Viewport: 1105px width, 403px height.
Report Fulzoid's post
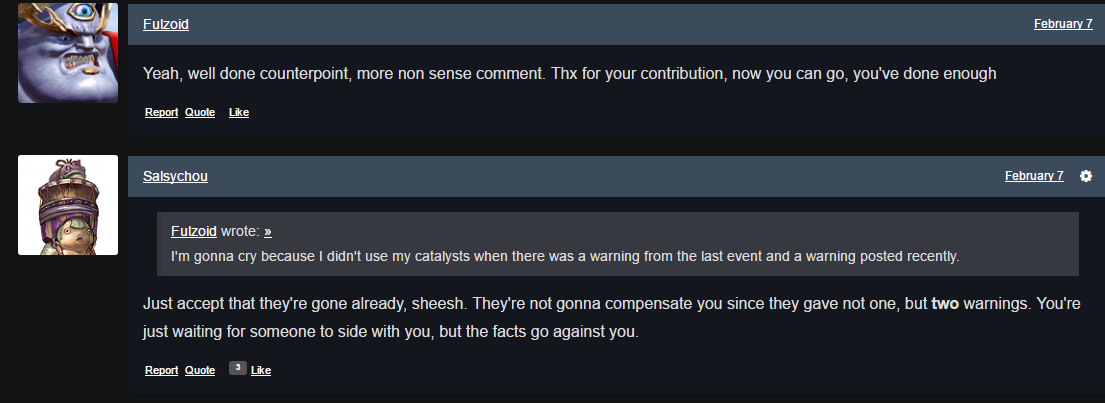click(x=161, y=112)
